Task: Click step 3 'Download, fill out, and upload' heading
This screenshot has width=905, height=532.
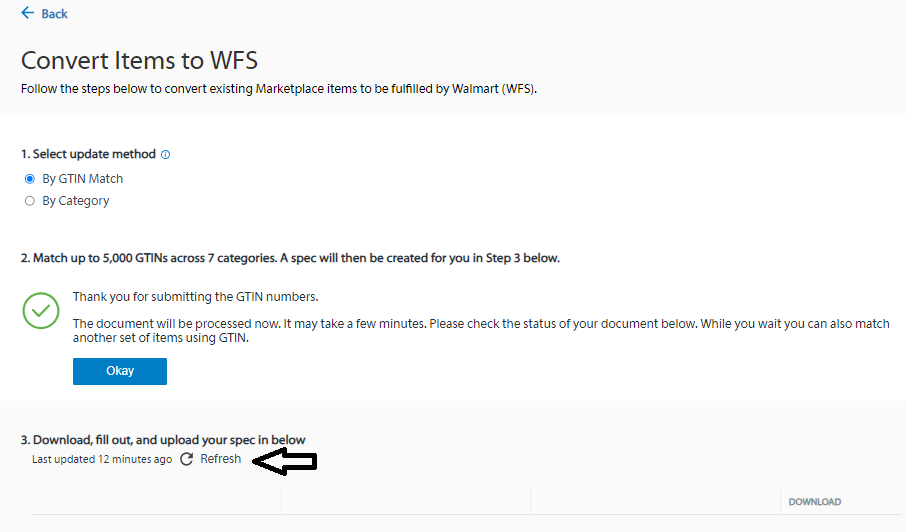Action: 163,440
